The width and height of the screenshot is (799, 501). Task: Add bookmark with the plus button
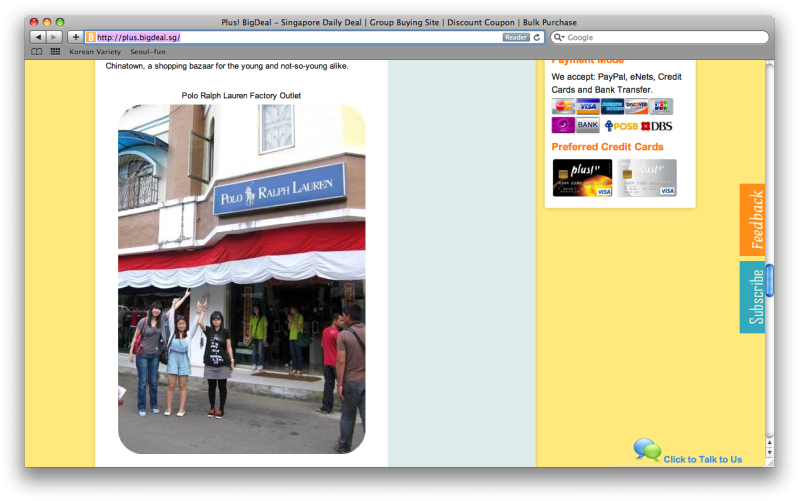pyautogui.click(x=75, y=37)
